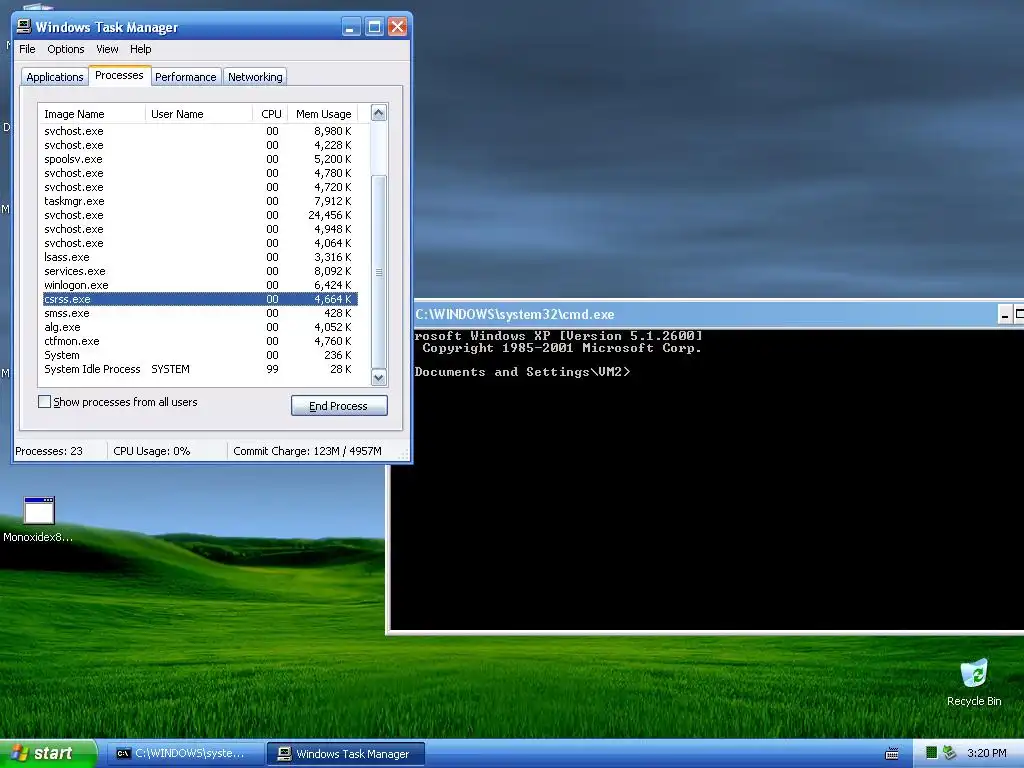Select the spoolsv.exe process row

pos(200,159)
